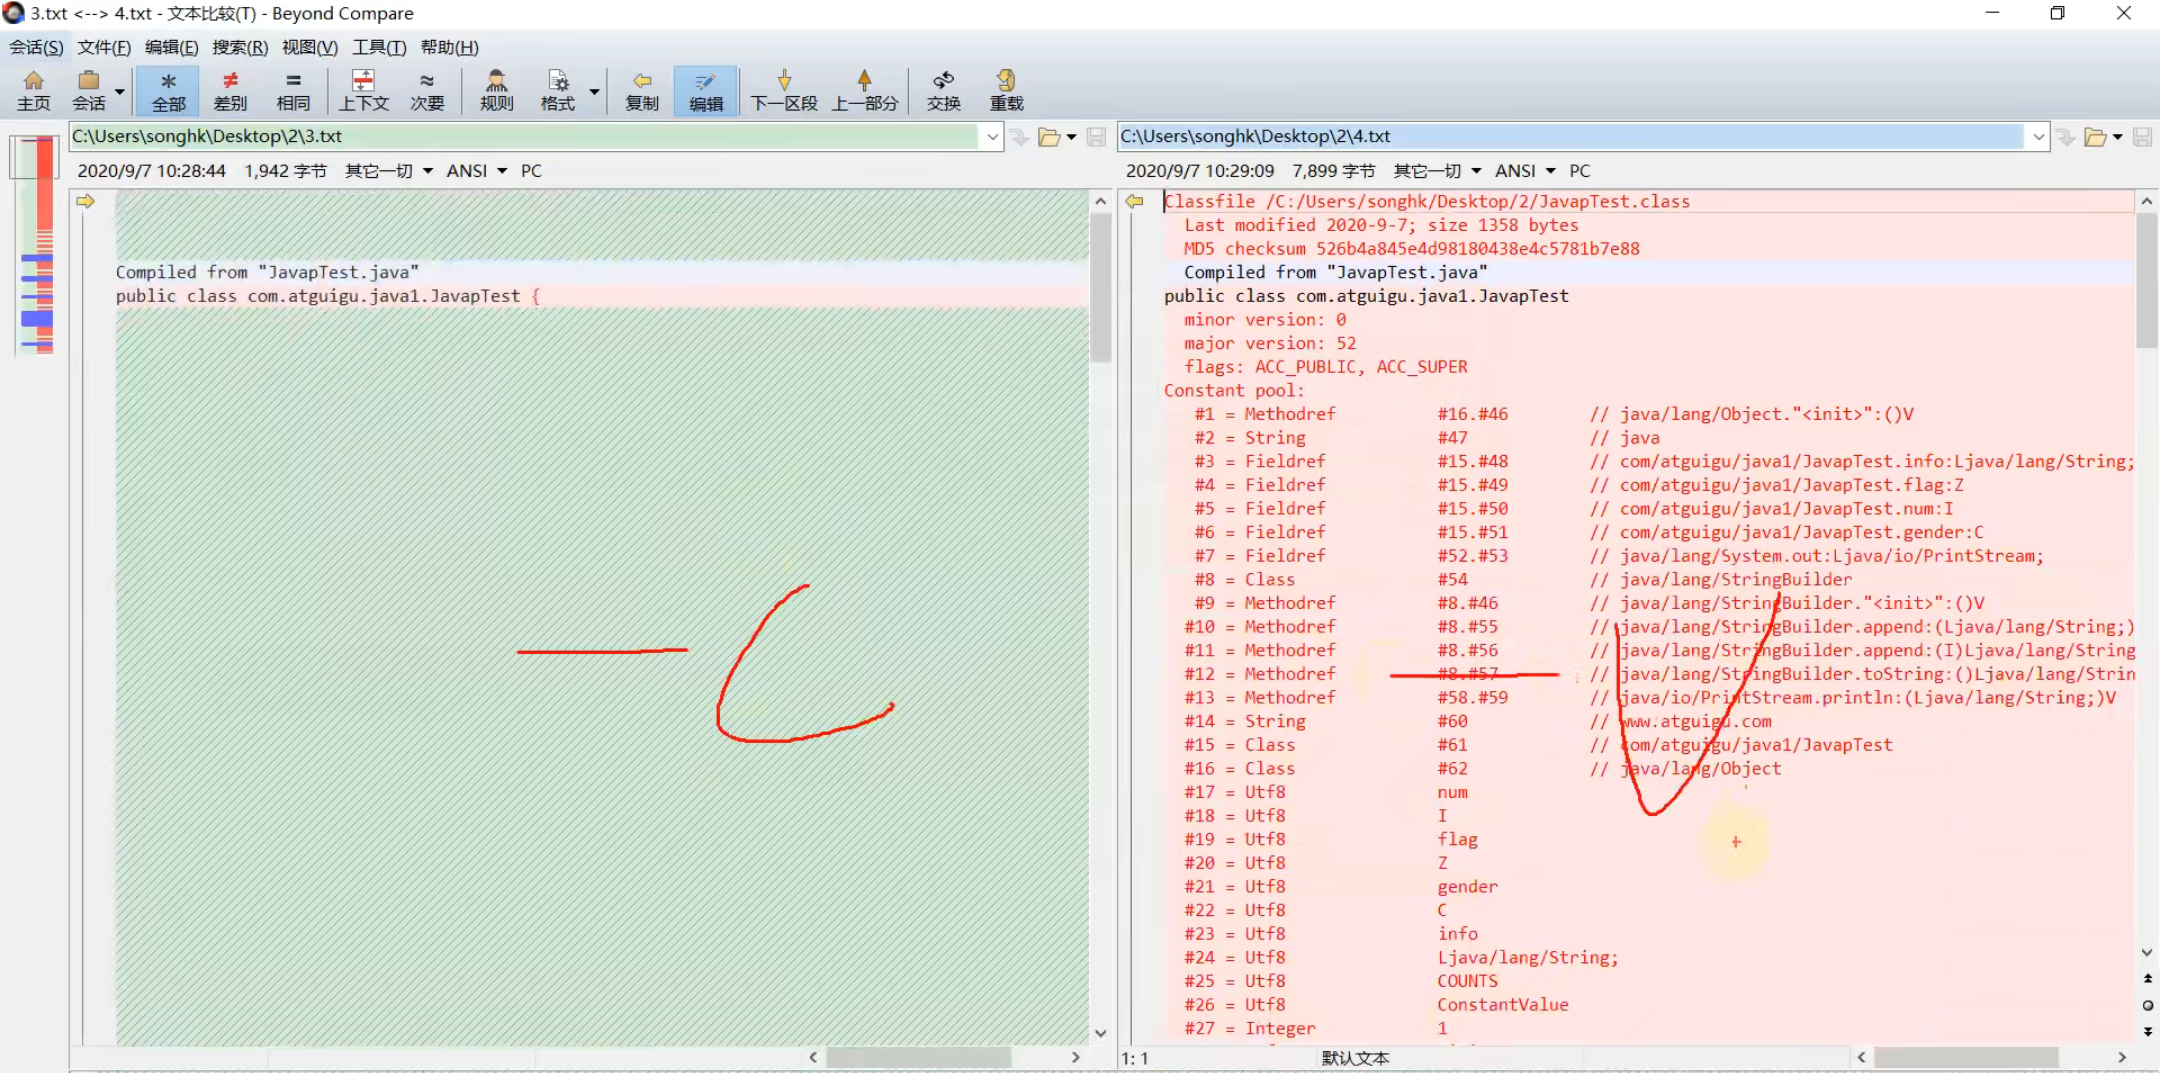Click the '#14 = String' constant pool row
The width and height of the screenshot is (2160, 1073).
[1477, 721]
